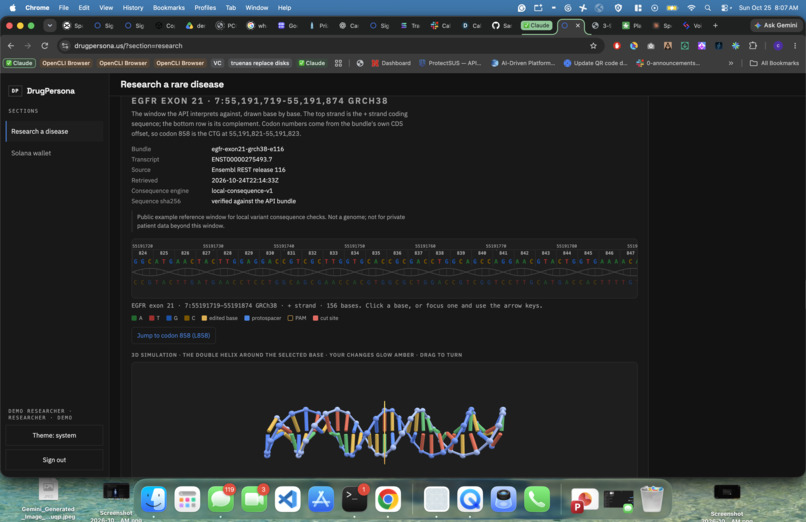Toggle the Theme: system button
Viewport: 806px width, 522px height.
coord(54,436)
